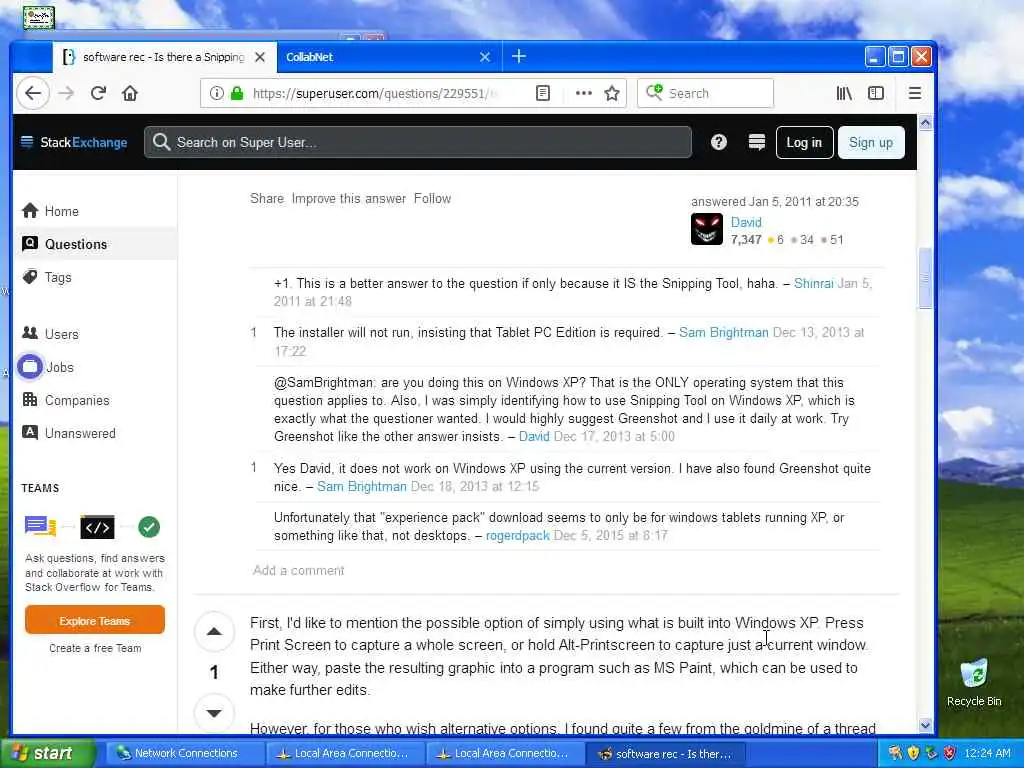Screen dimensions: 1024x768
Task: Click the Sign up button
Action: click(x=871, y=142)
